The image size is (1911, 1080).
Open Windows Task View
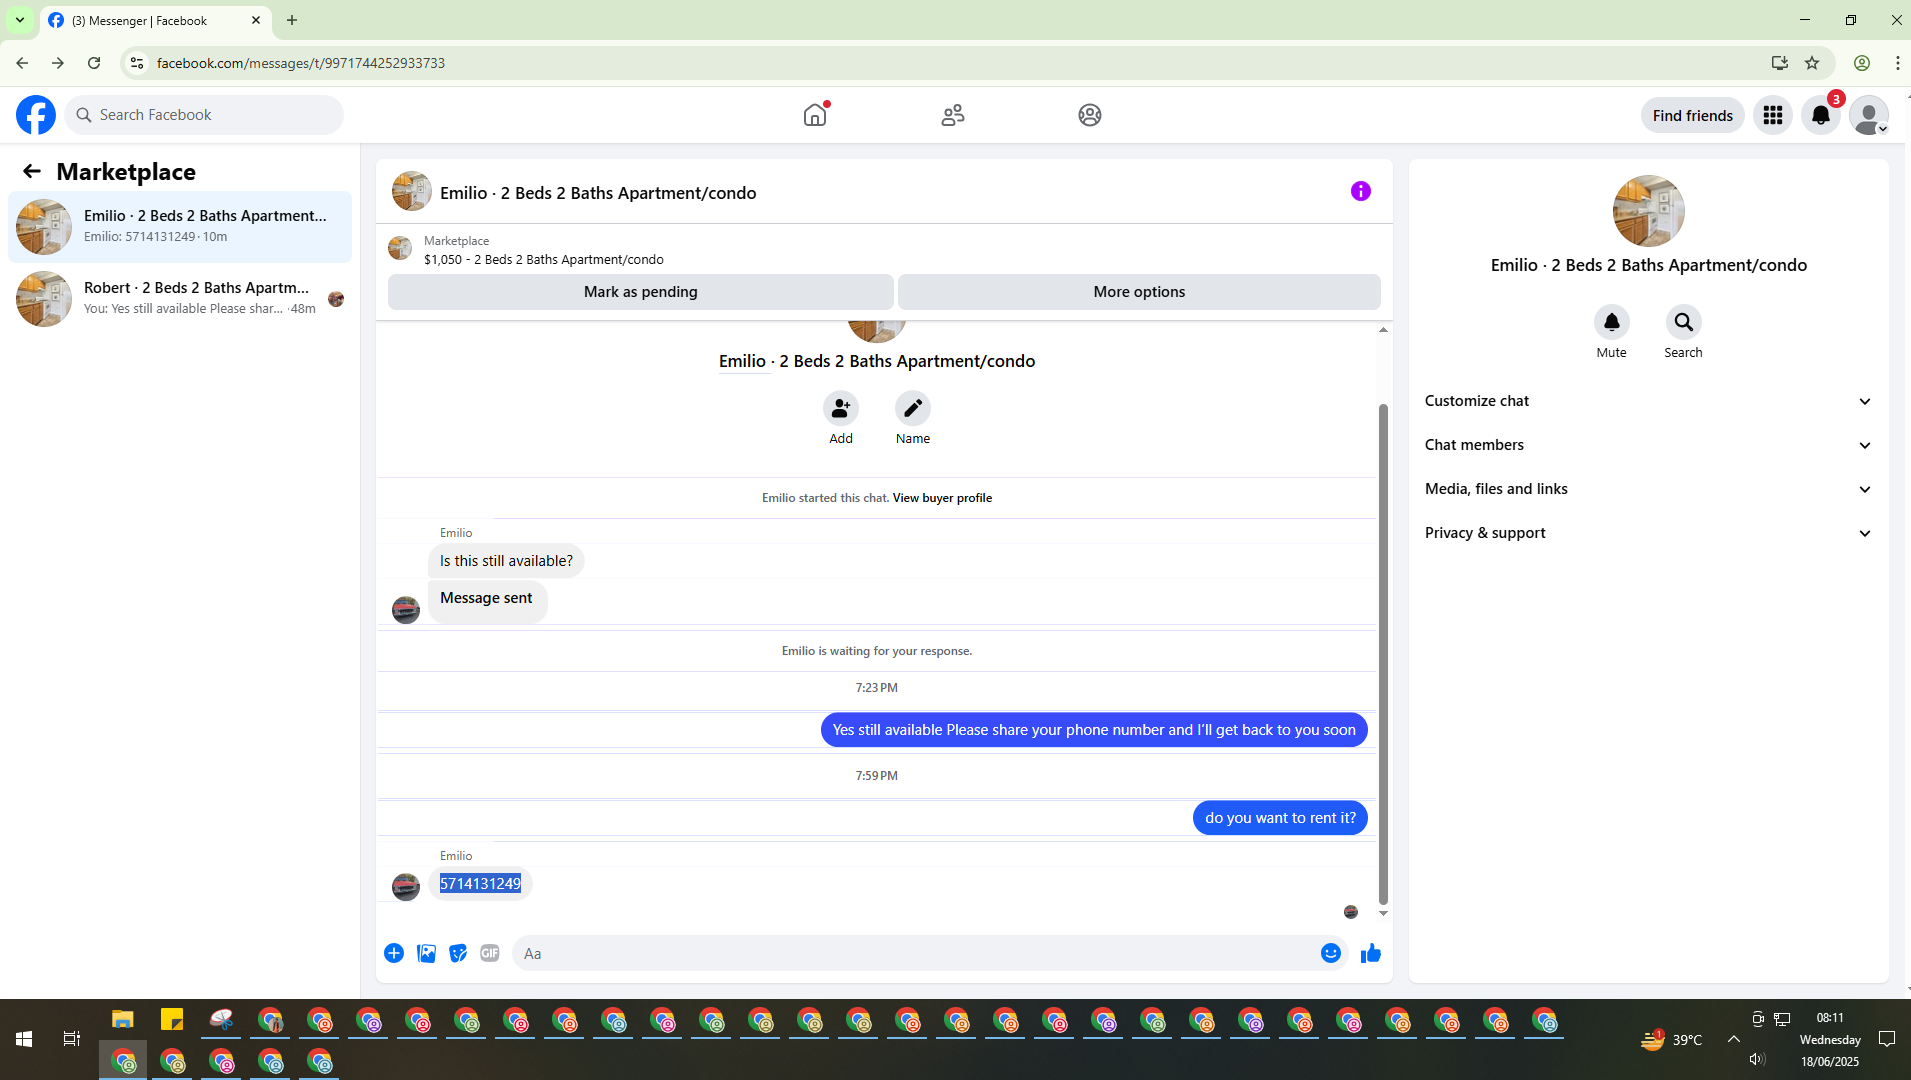tap(72, 1039)
